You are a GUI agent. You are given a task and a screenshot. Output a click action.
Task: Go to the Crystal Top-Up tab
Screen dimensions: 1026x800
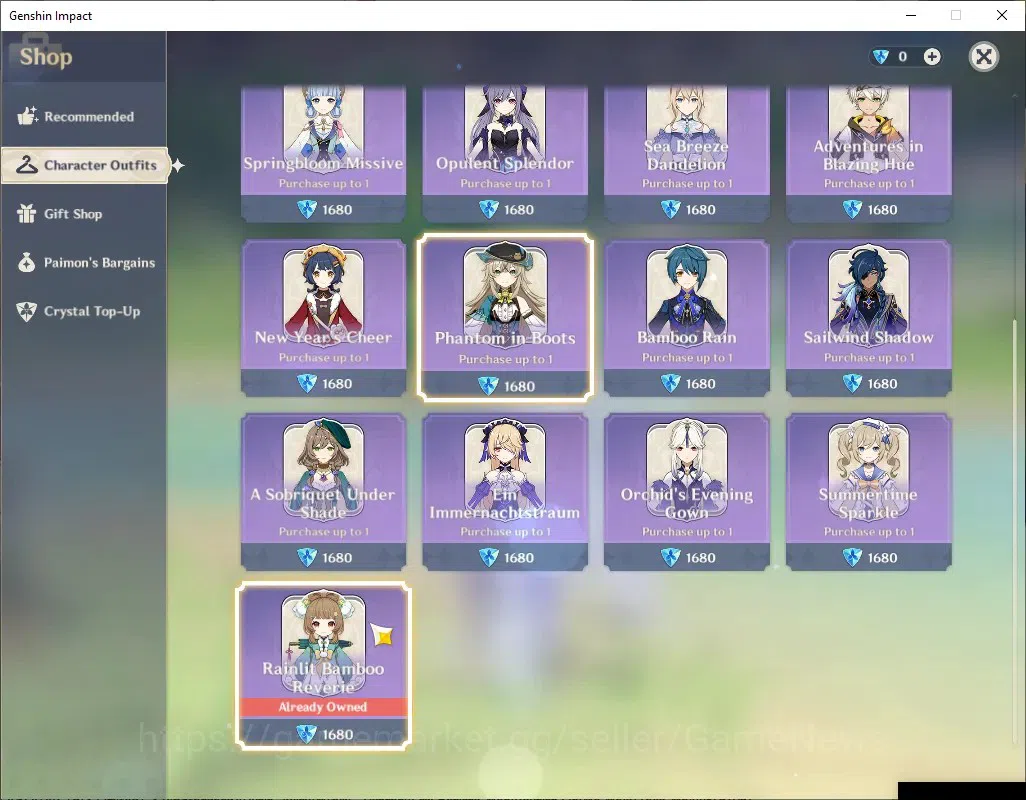click(84, 311)
